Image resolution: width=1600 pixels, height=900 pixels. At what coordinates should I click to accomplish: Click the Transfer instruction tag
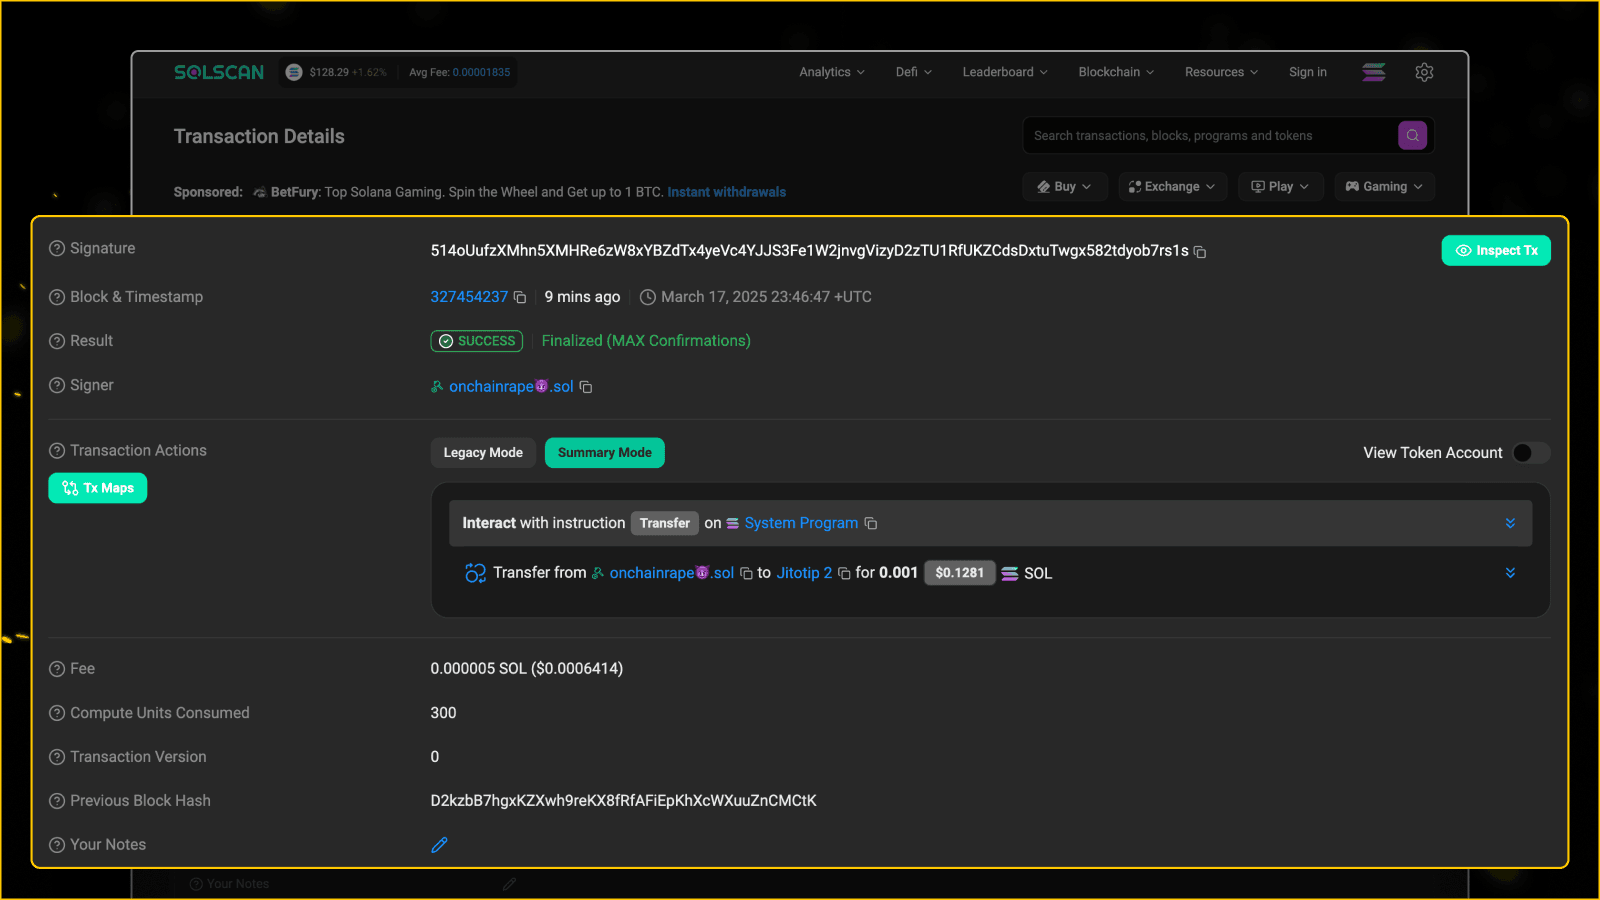pyautogui.click(x=665, y=523)
